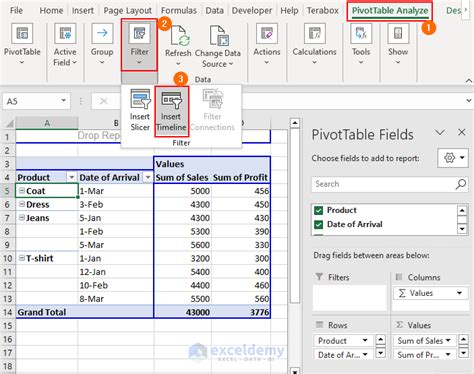Select the 3776 profit total cell

(x=241, y=312)
